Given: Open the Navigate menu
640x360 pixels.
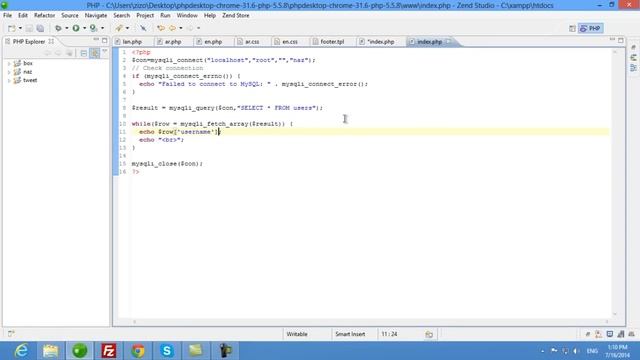Looking at the screenshot, I should point(96,15).
